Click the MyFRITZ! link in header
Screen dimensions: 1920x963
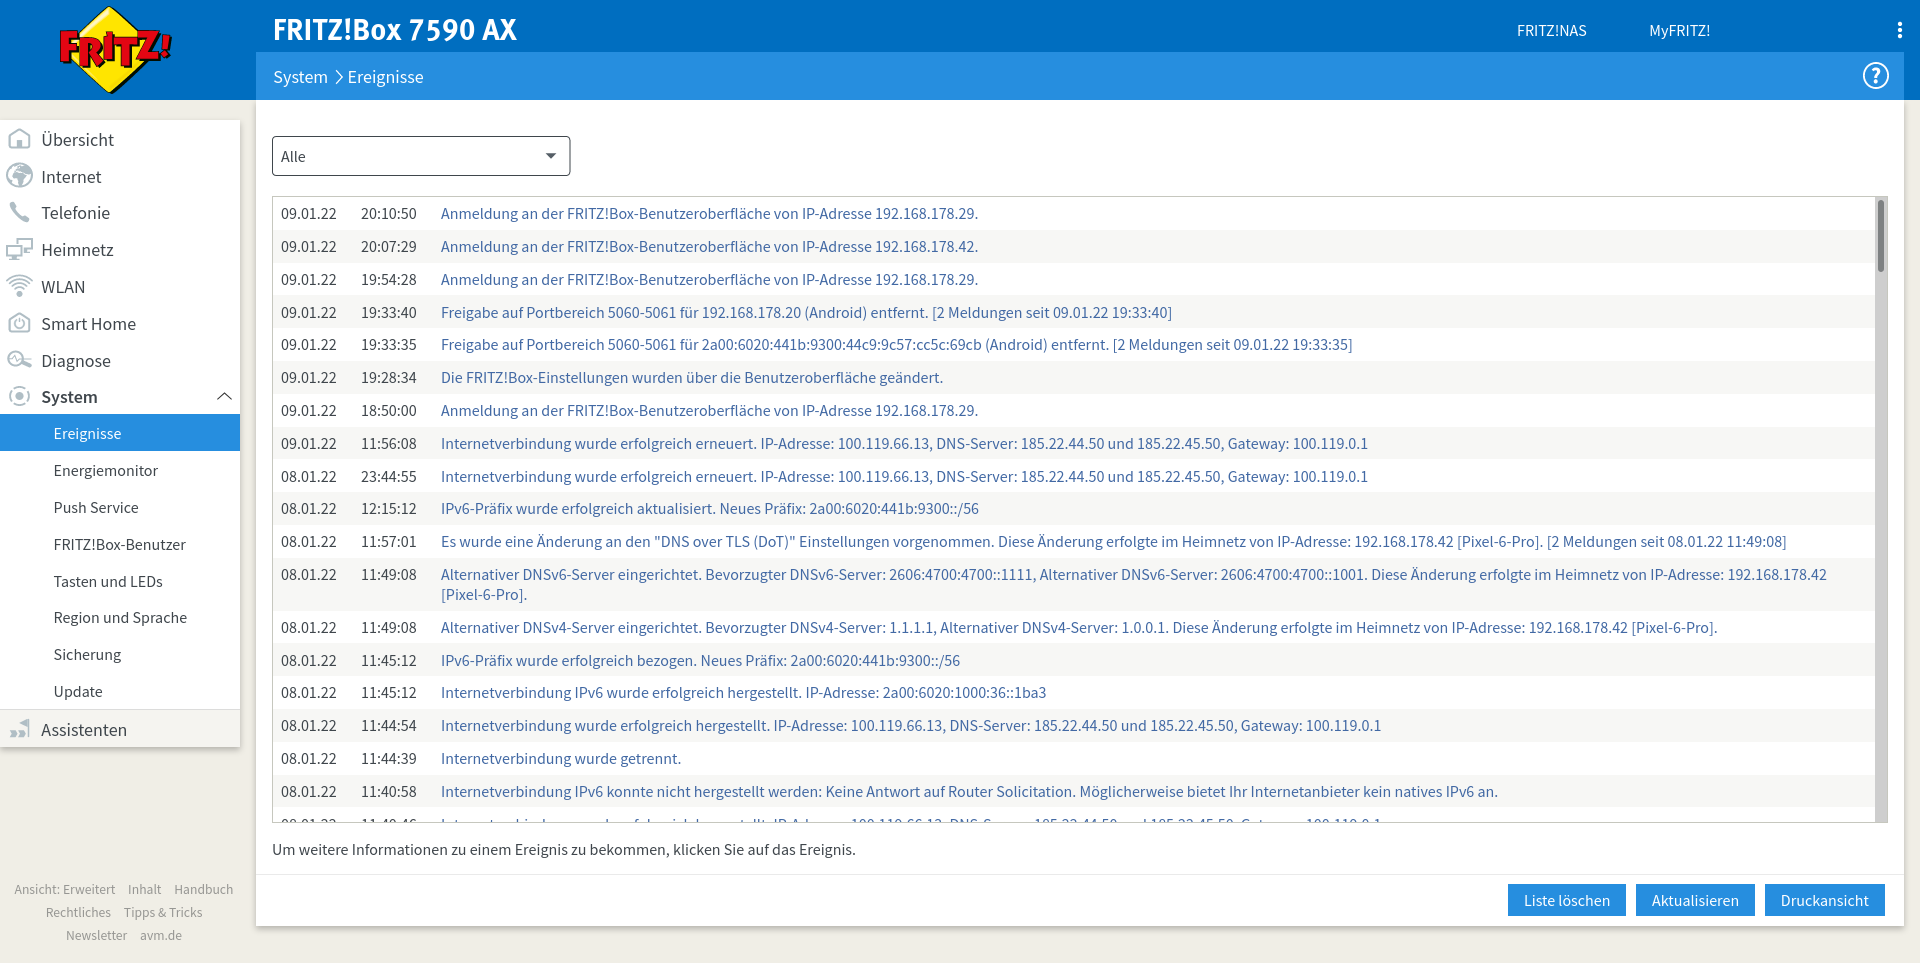point(1679,31)
